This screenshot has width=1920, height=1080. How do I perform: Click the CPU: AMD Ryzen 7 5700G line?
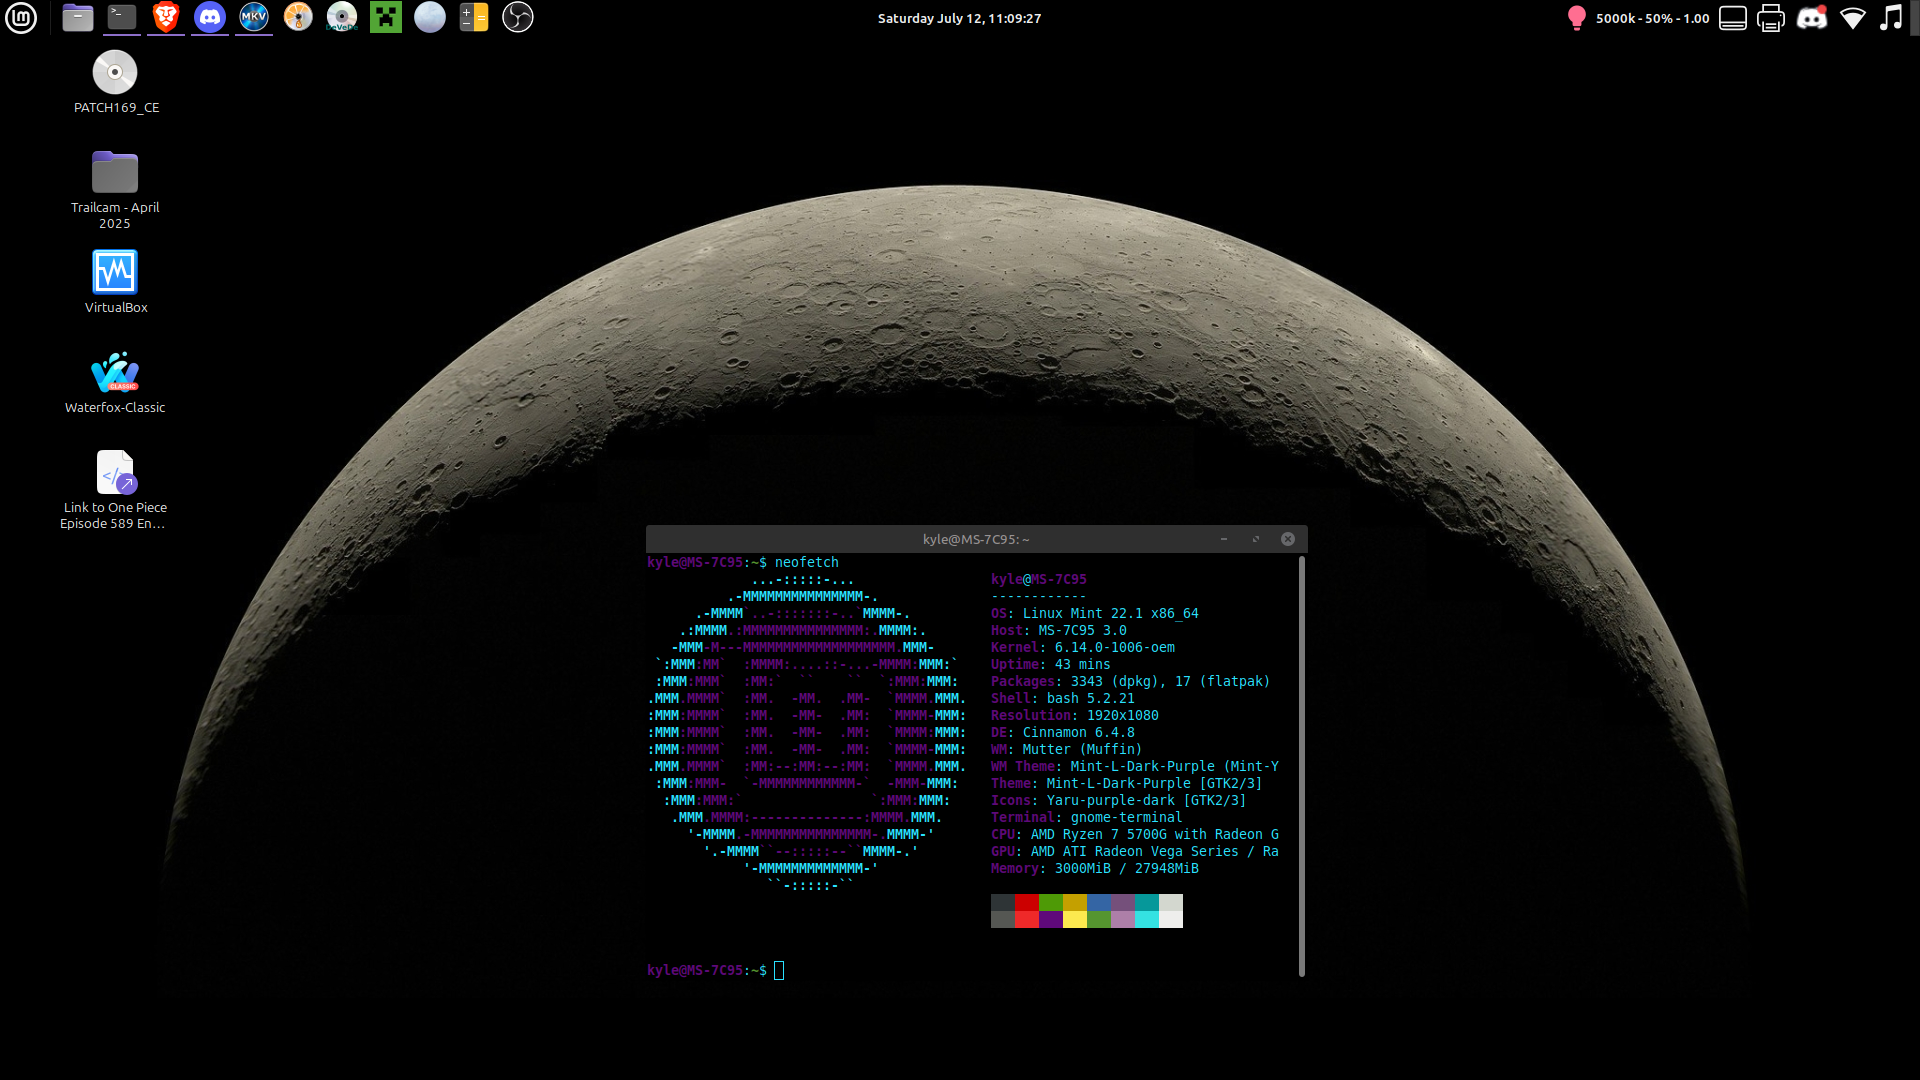pyautogui.click(x=1135, y=834)
